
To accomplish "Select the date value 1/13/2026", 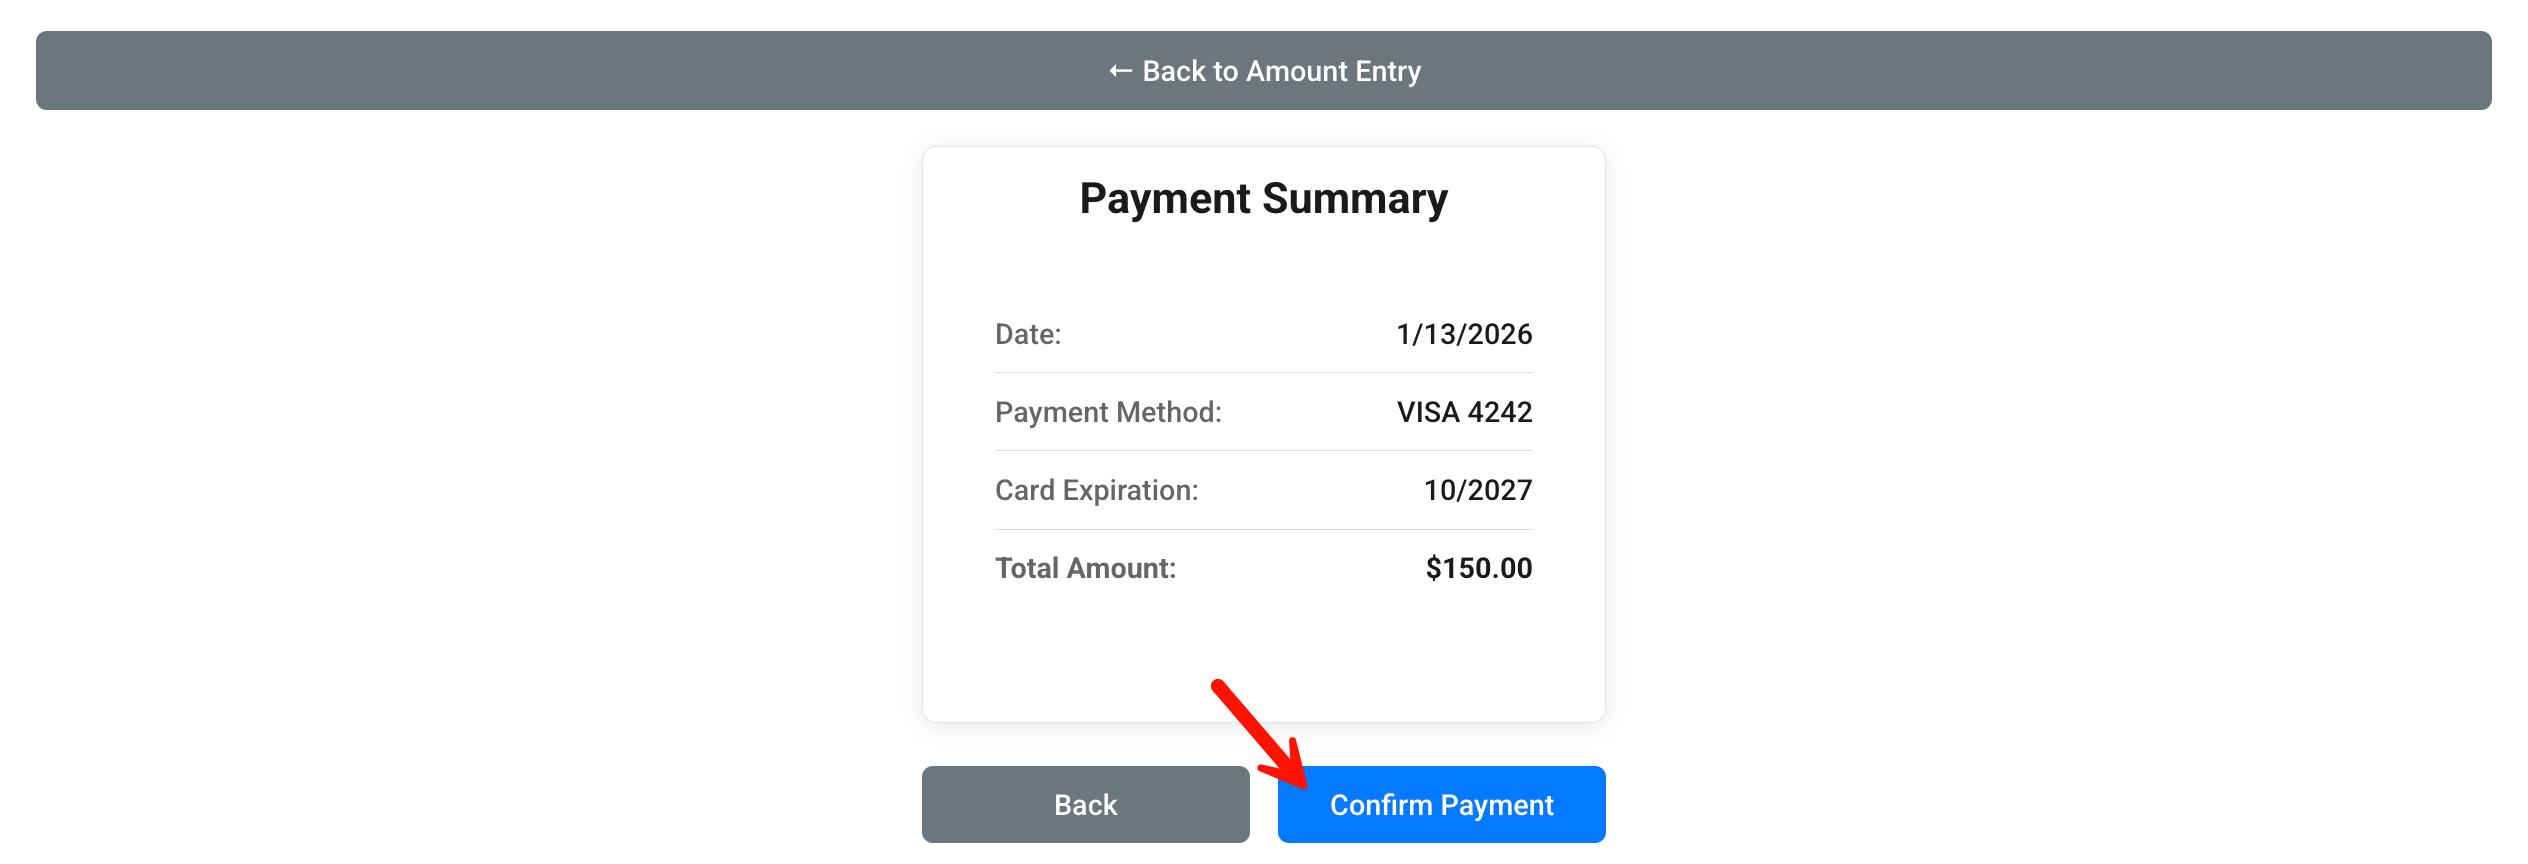I will pyautogui.click(x=1464, y=334).
